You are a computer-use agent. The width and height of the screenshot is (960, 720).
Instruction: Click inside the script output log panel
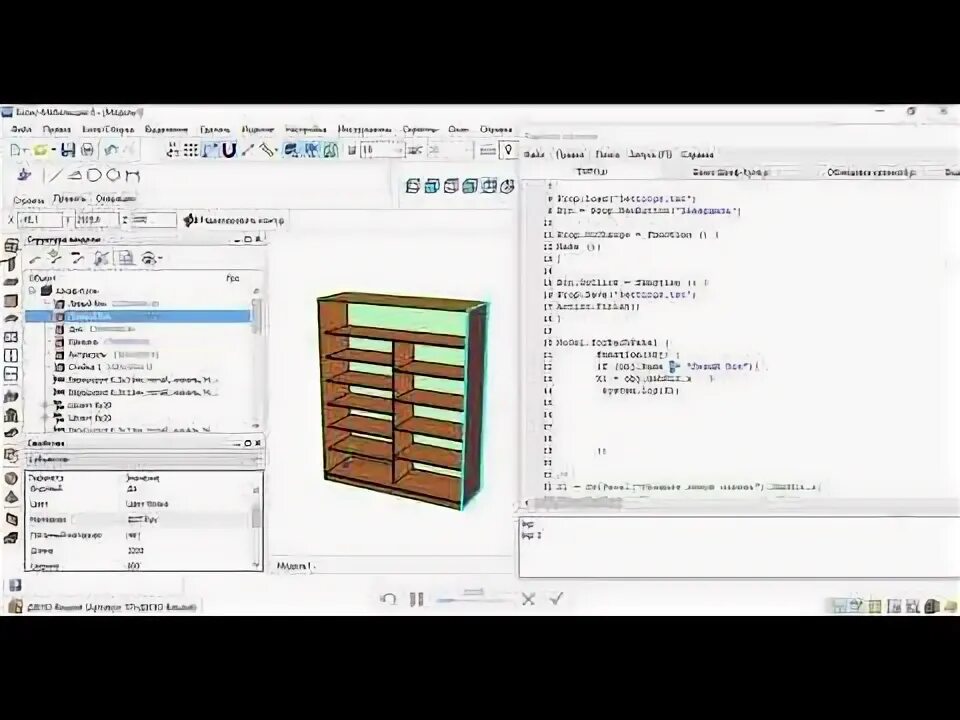[x=739, y=547]
